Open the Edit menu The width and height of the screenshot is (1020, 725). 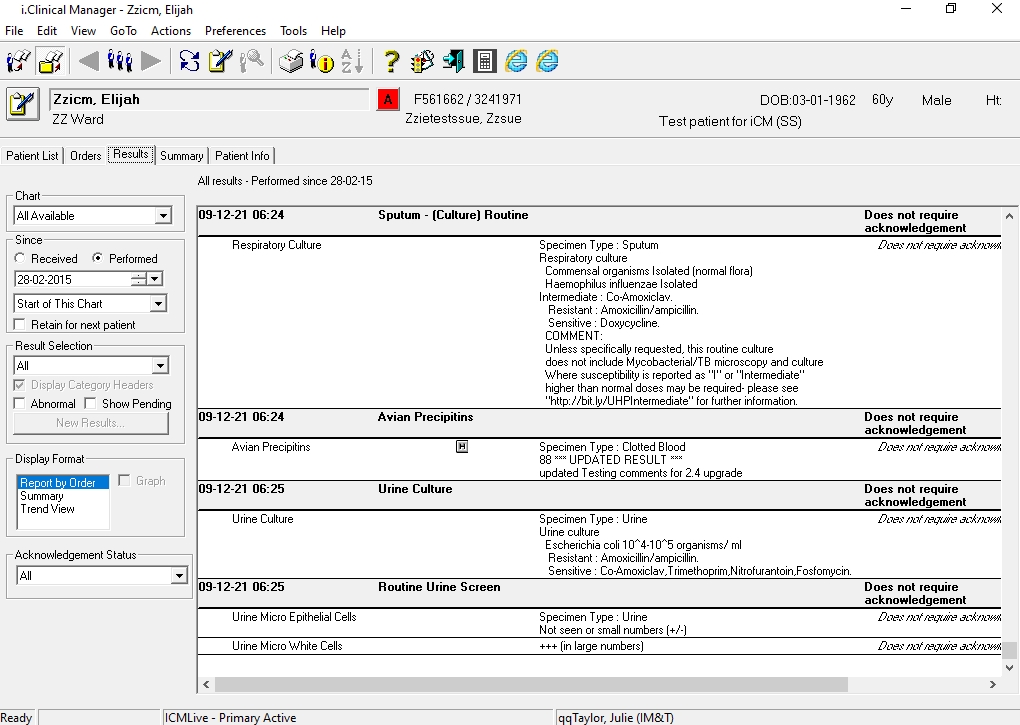[47, 31]
